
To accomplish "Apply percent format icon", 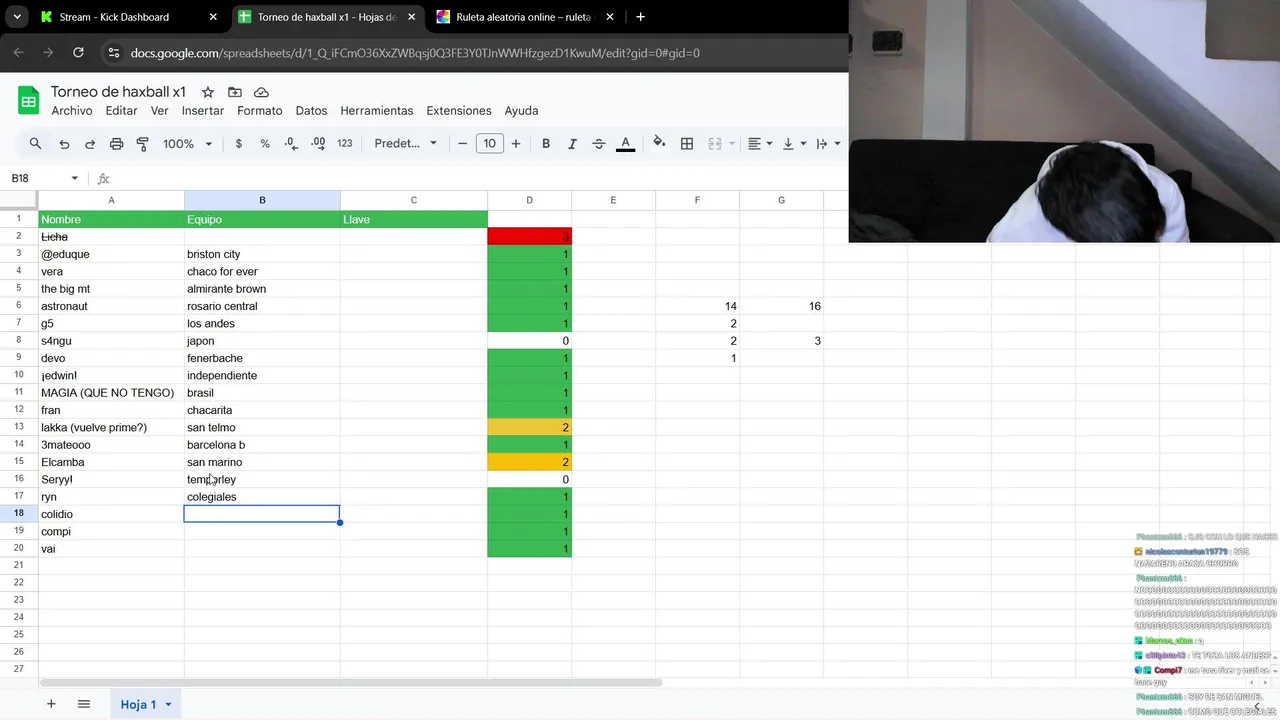I will tap(265, 144).
